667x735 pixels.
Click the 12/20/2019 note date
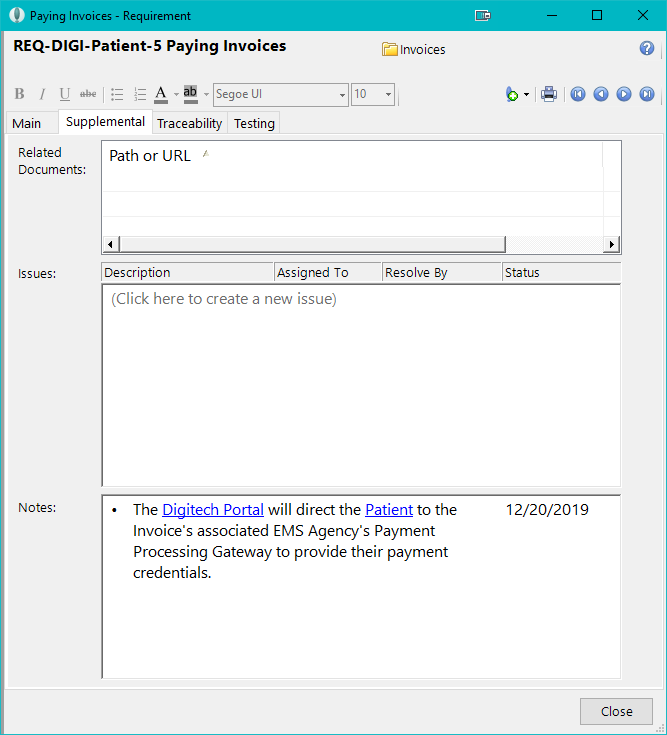pos(547,510)
